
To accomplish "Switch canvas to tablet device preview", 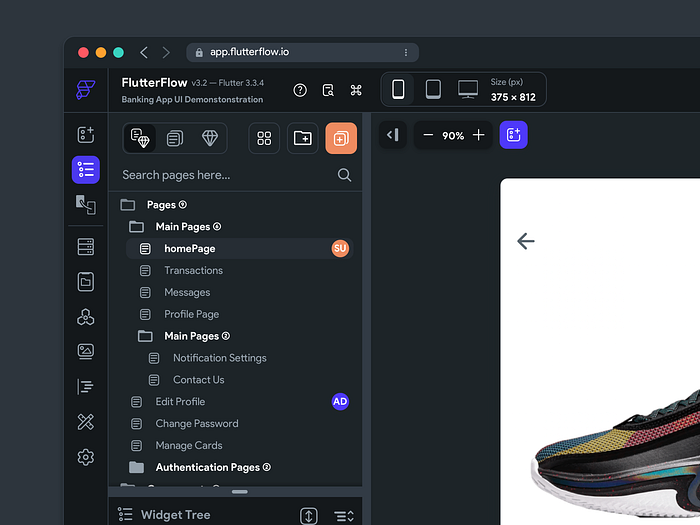I will point(433,90).
